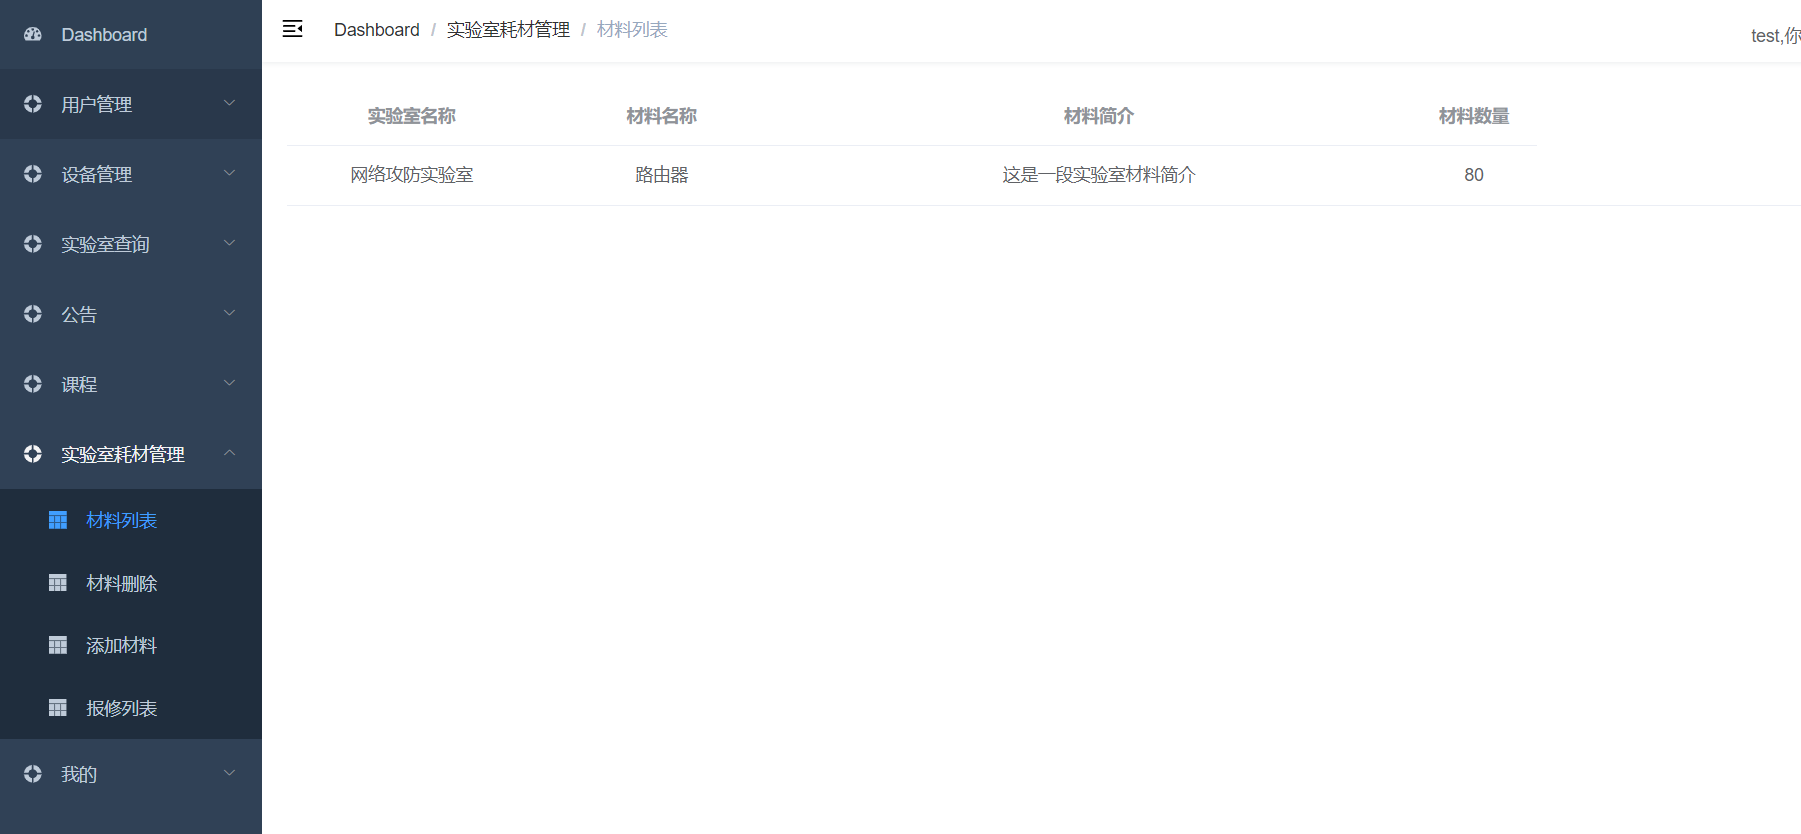Open the 实验室查询 sidebar menu
The height and width of the screenshot is (834, 1801).
point(131,244)
